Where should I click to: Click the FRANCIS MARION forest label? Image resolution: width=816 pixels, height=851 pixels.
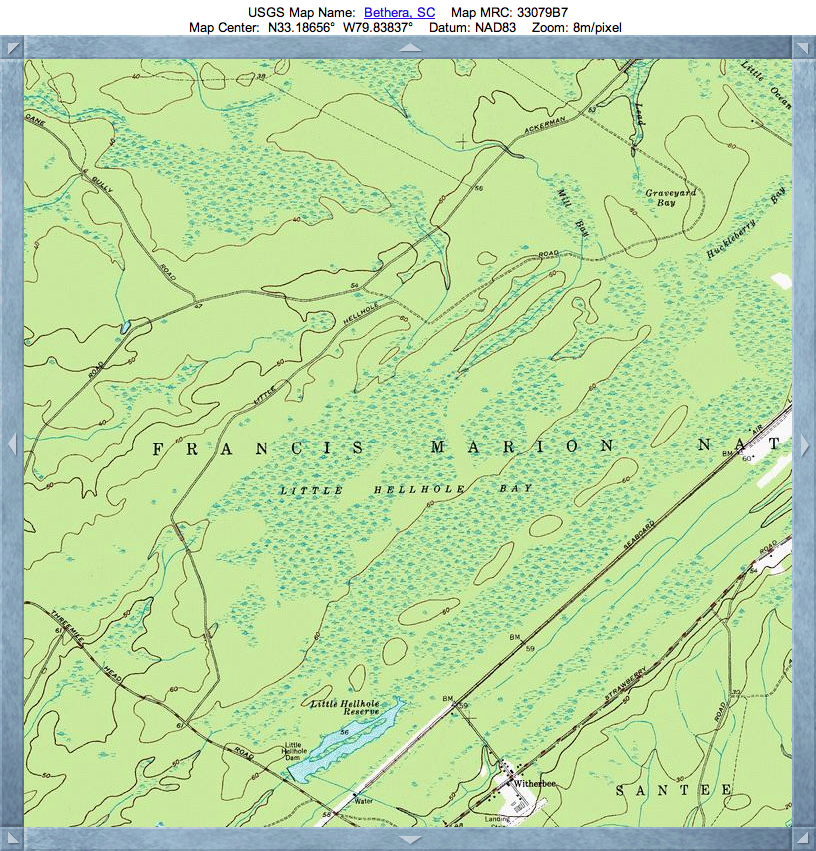(x=384, y=448)
